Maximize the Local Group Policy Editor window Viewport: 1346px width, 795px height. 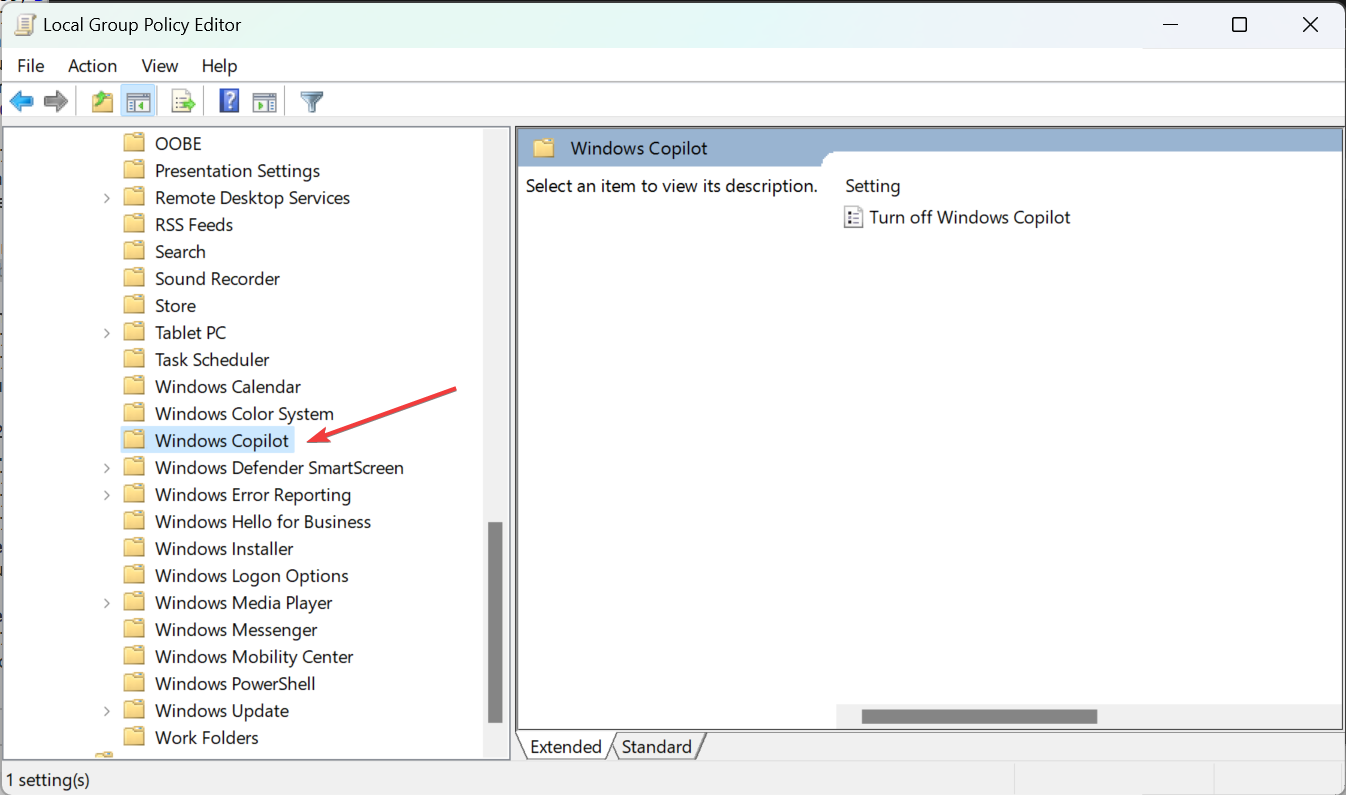tap(1239, 25)
